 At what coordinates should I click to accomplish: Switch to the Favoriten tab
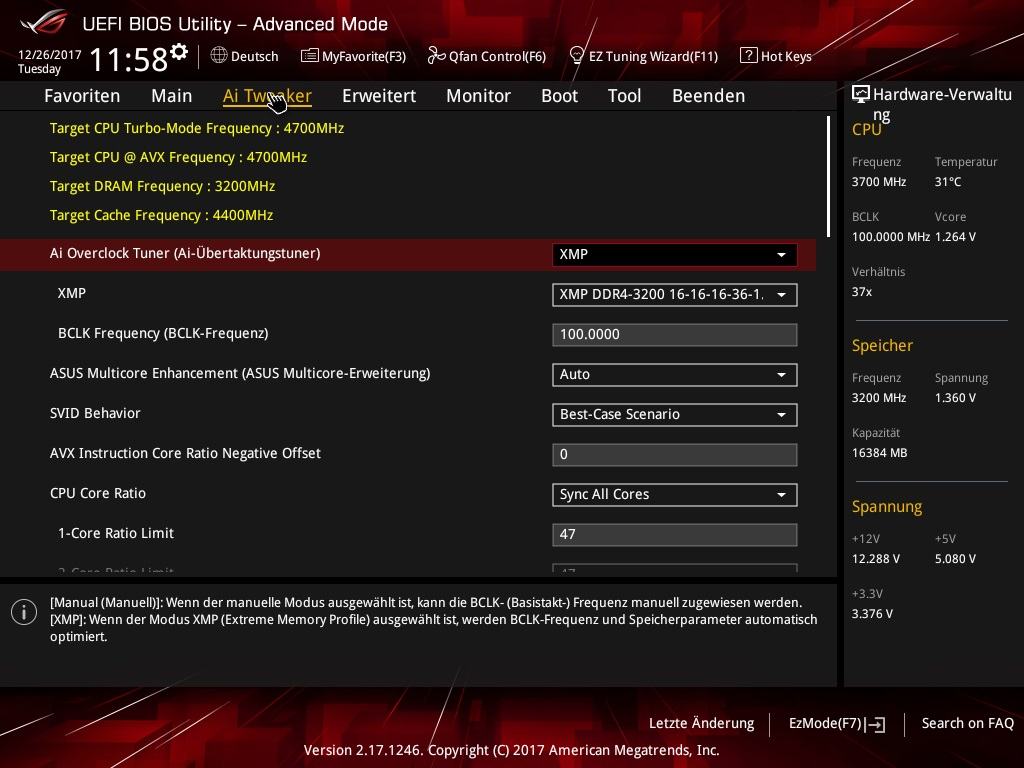click(82, 96)
